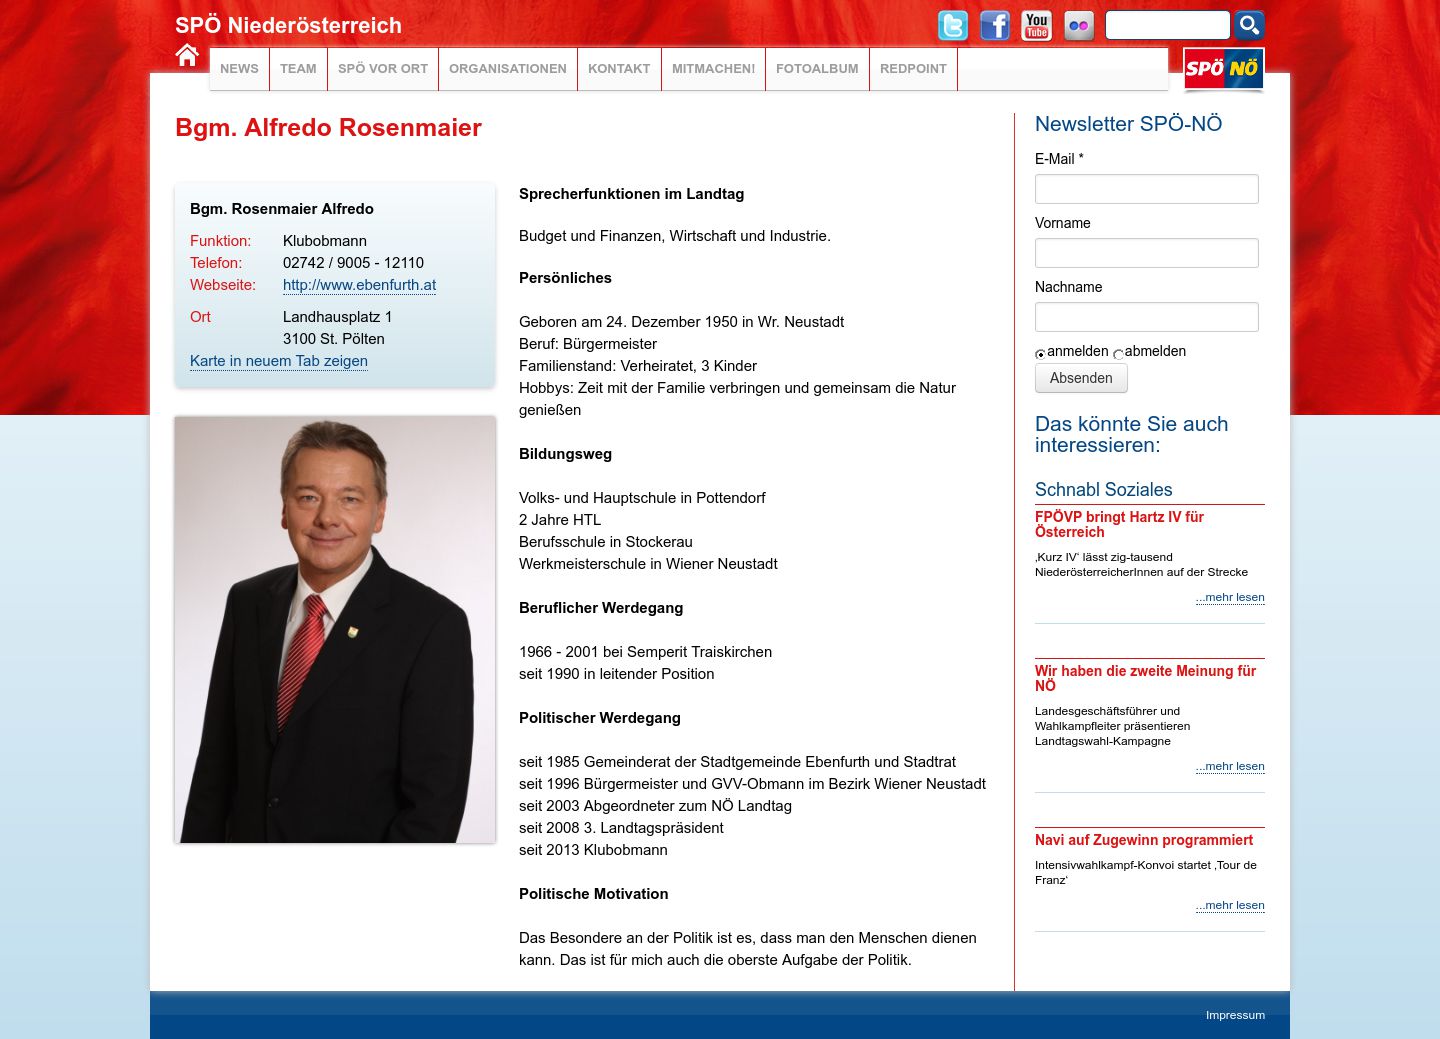1440x1039 pixels.
Task: Click the Bgm. Alfredo Rosenmaier page heading
Action: pos(328,128)
